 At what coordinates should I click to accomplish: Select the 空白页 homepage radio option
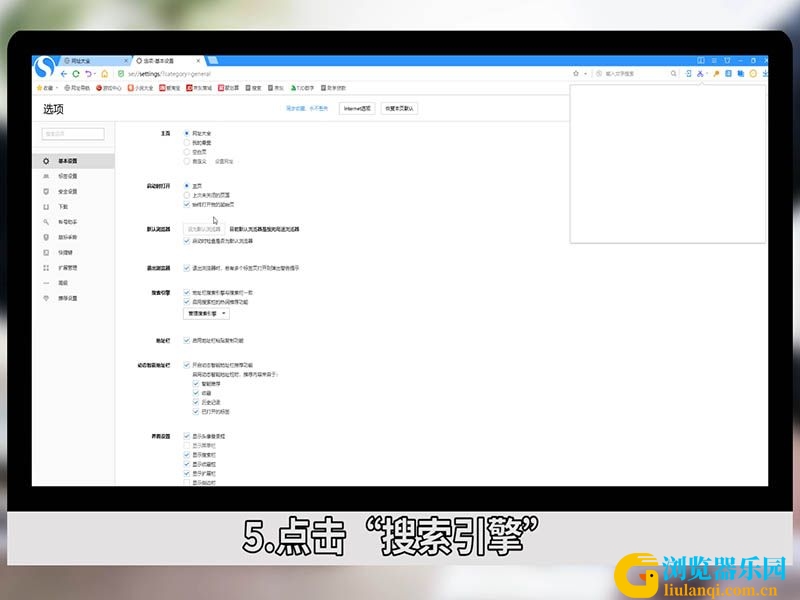pos(187,152)
